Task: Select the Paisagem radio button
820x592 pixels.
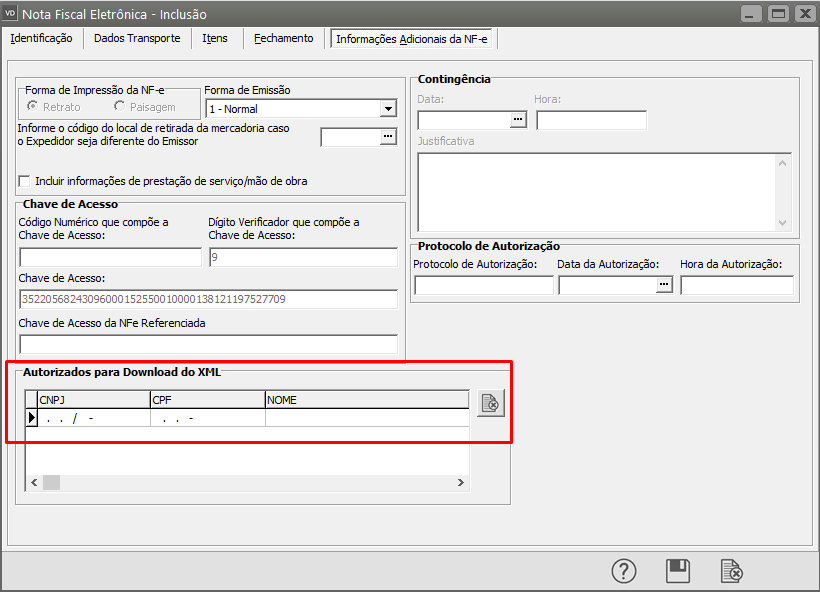Action: coord(120,106)
